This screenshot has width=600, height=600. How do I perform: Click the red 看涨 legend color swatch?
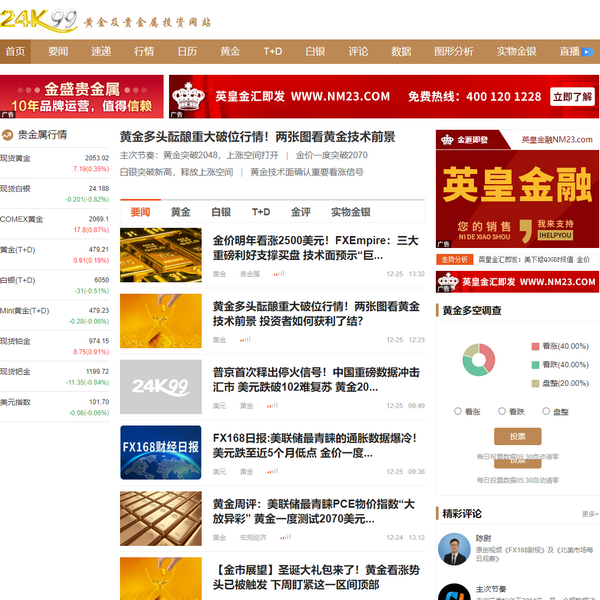[x=536, y=346]
